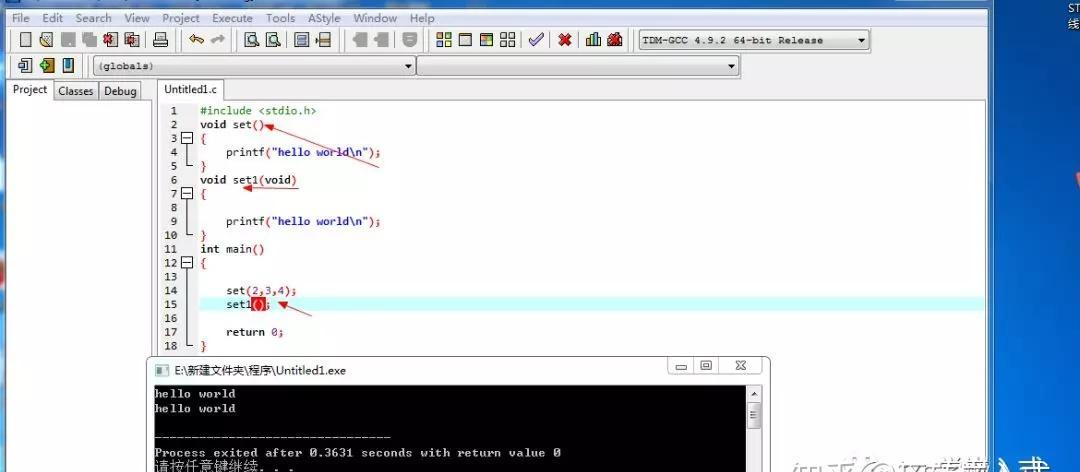The width and height of the screenshot is (1080, 472).
Task: Click the Compile & Run icon
Action: tap(487, 40)
